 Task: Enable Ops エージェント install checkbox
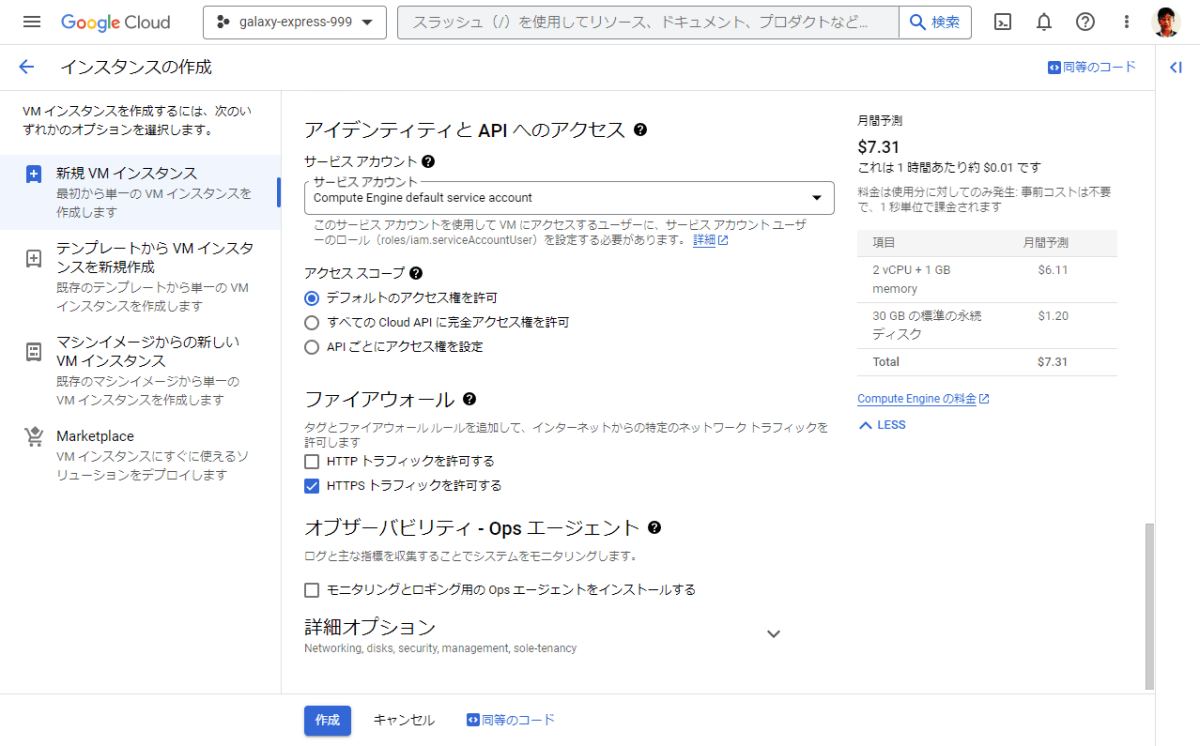click(312, 589)
